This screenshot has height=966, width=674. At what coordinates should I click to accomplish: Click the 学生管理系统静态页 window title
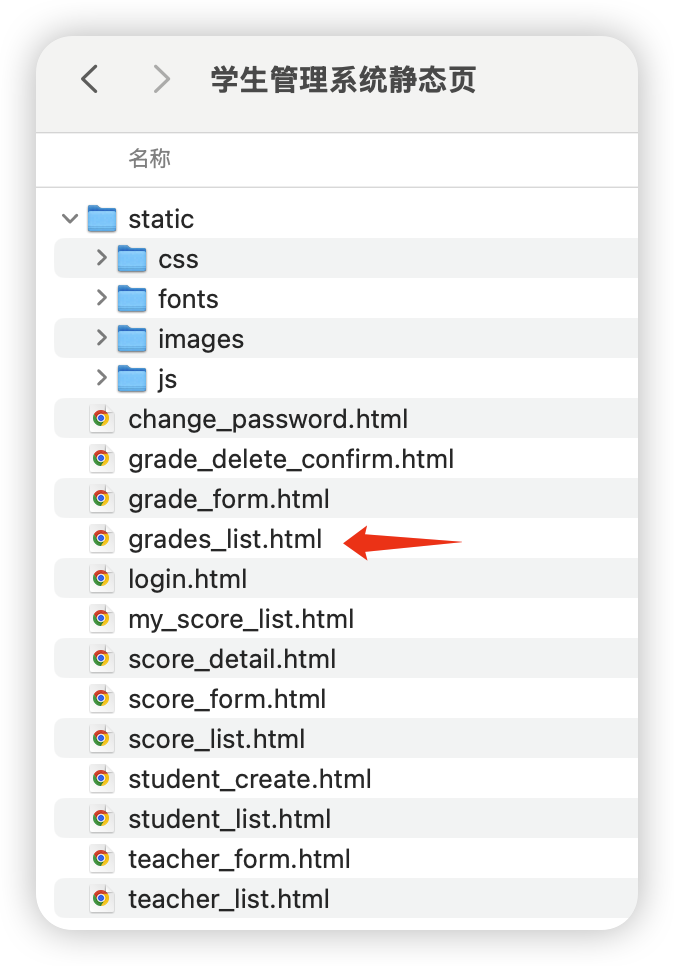343,79
